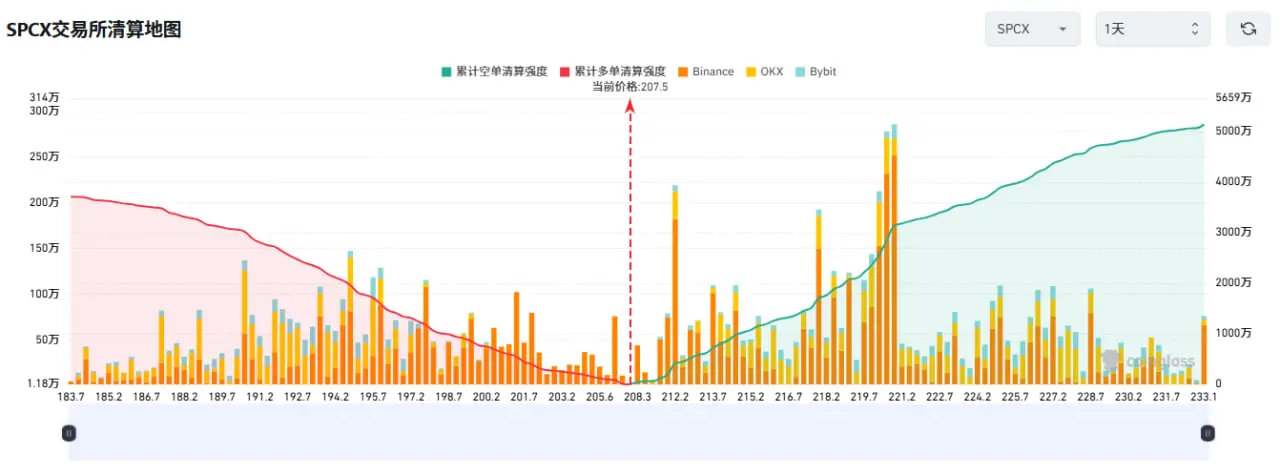Viewport: 1280px width, 474px height.
Task: Click the data zoom slider track
Action: click(638, 433)
